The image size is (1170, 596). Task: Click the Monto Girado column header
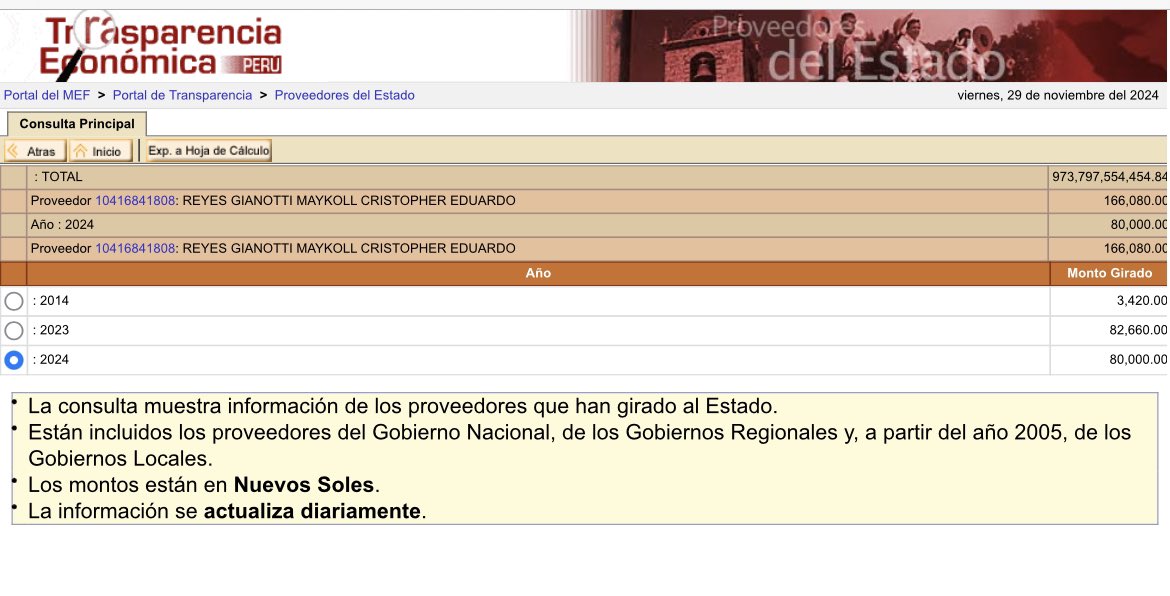coord(1108,272)
